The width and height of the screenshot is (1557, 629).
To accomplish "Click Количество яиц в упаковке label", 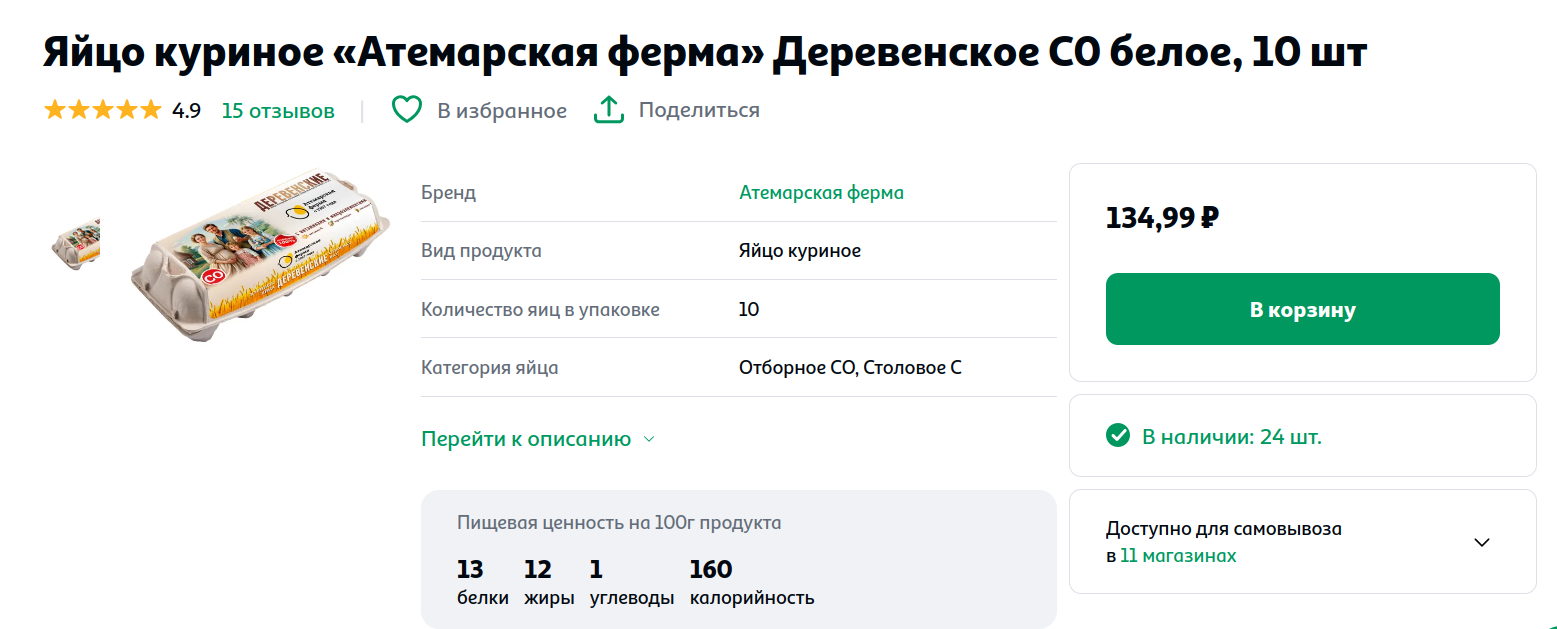I will 540,309.
